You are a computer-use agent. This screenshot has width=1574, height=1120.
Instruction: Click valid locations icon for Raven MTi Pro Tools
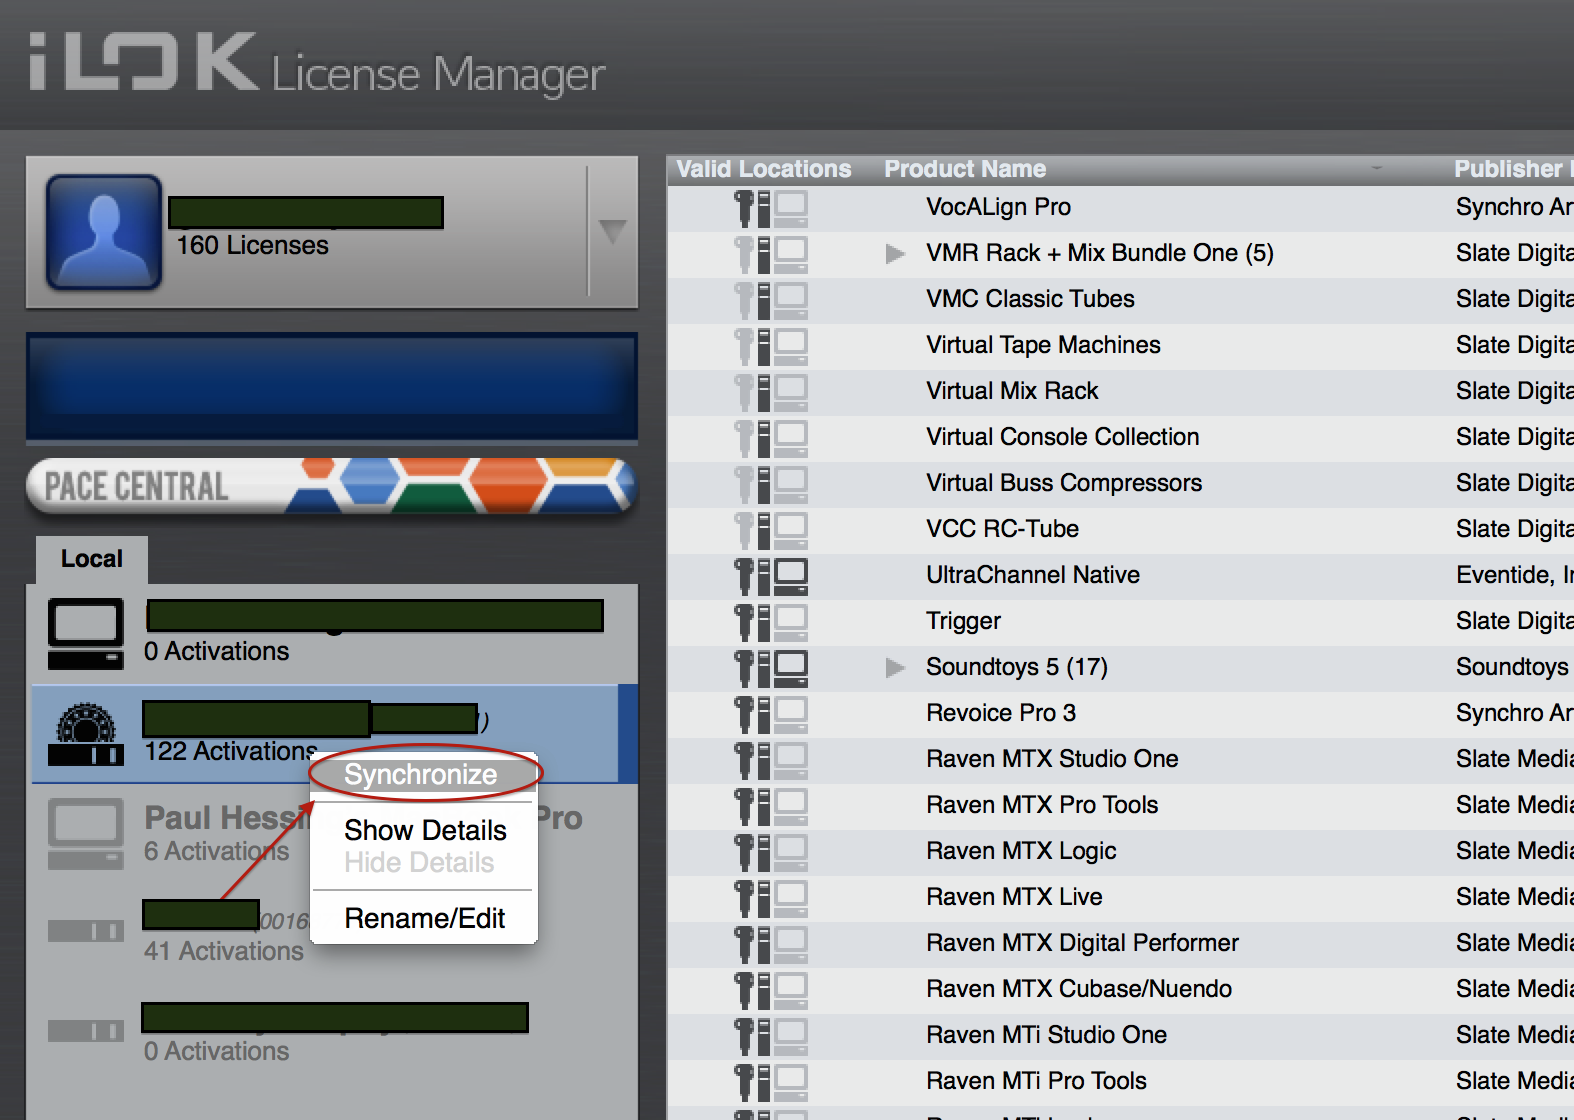pos(771,1082)
